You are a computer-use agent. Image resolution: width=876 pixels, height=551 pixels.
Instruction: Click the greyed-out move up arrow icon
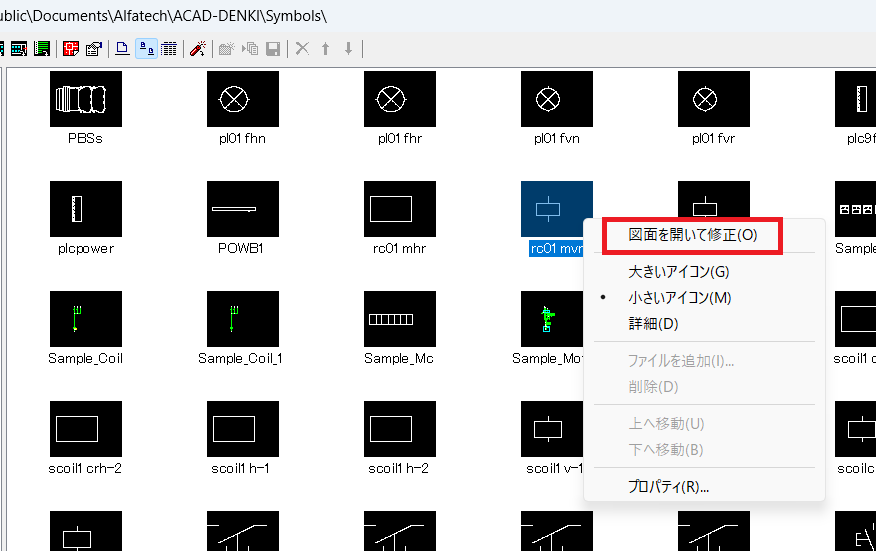point(326,49)
